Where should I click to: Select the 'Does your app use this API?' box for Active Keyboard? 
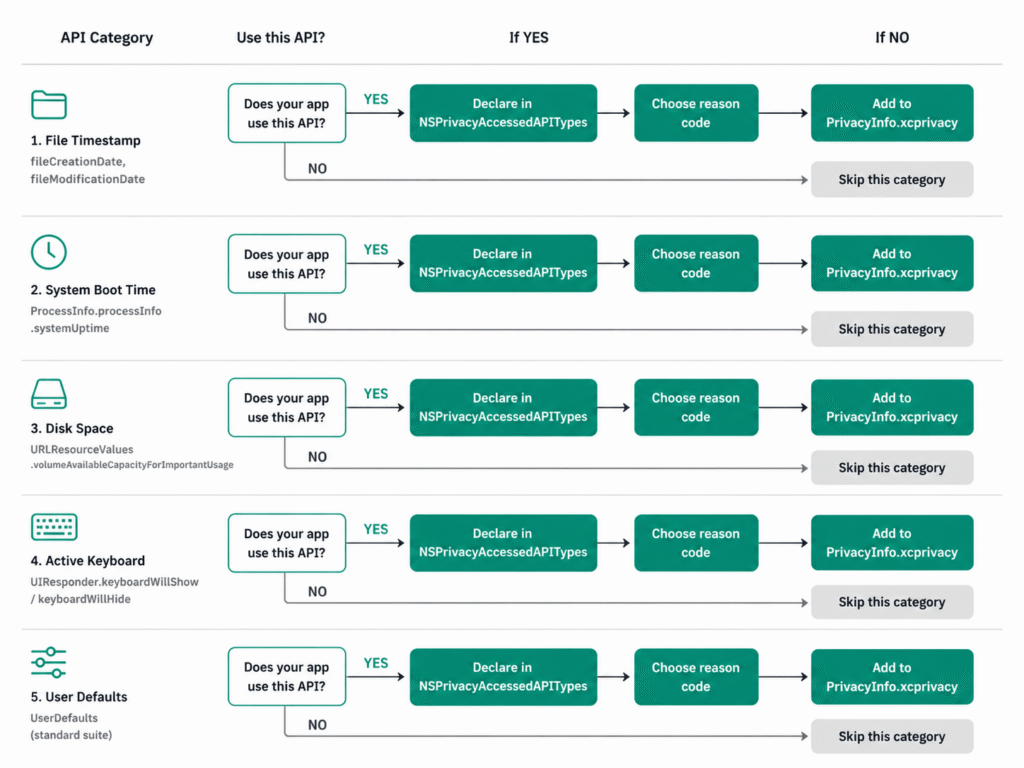(x=287, y=543)
